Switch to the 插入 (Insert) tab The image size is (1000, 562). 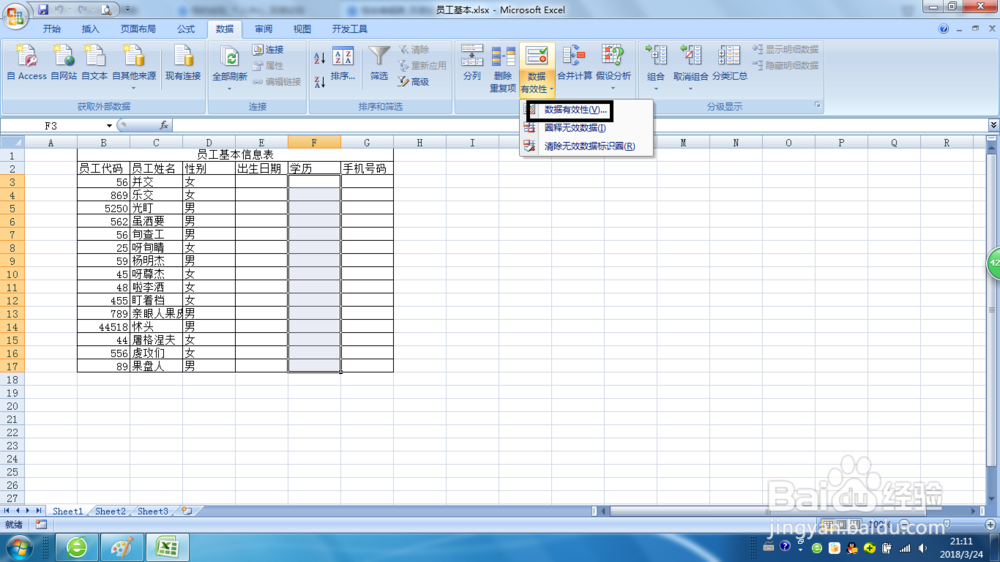click(x=91, y=29)
